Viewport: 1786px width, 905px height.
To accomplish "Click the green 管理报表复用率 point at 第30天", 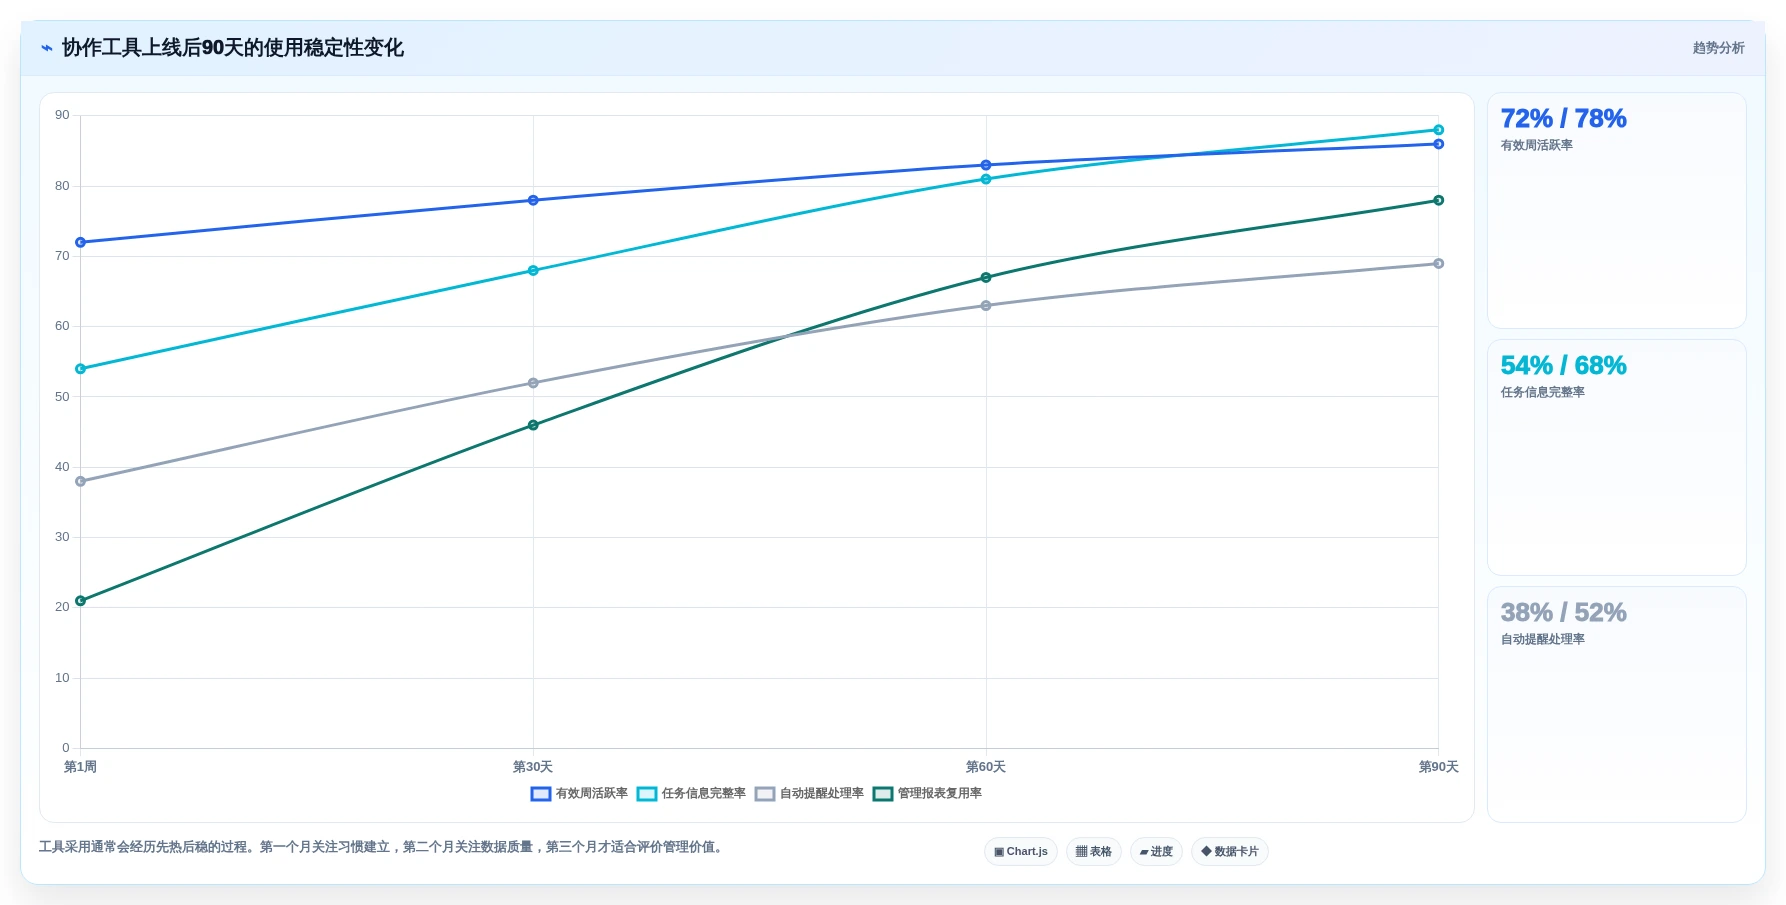I will 533,426.
